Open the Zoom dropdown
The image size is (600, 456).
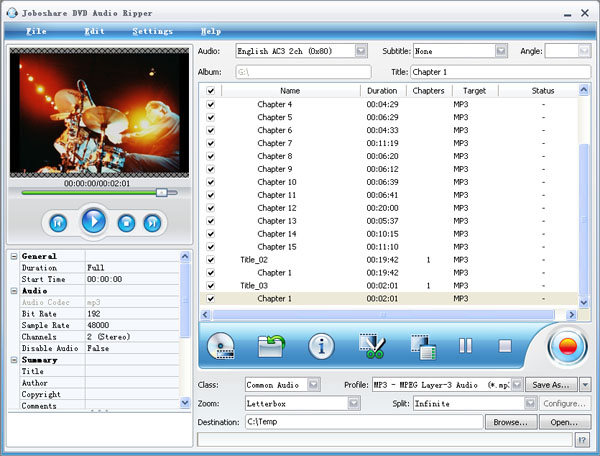pos(354,403)
